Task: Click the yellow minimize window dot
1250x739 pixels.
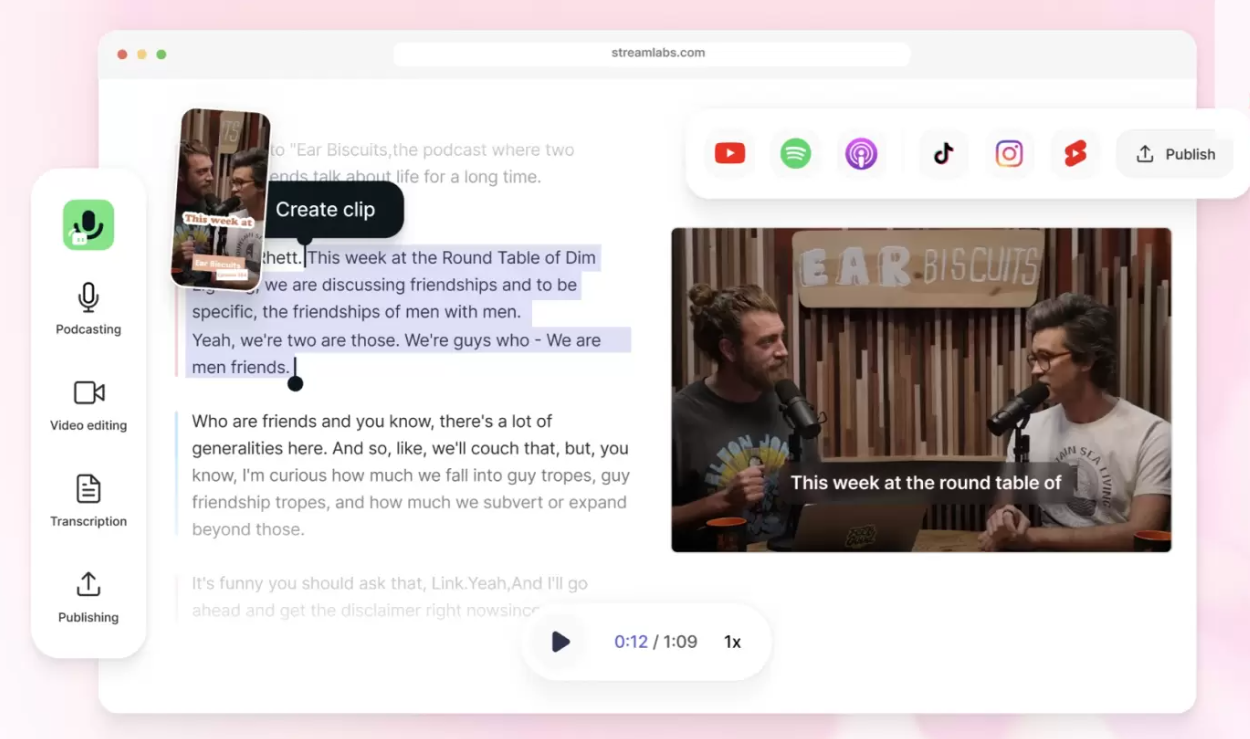Action: (142, 54)
